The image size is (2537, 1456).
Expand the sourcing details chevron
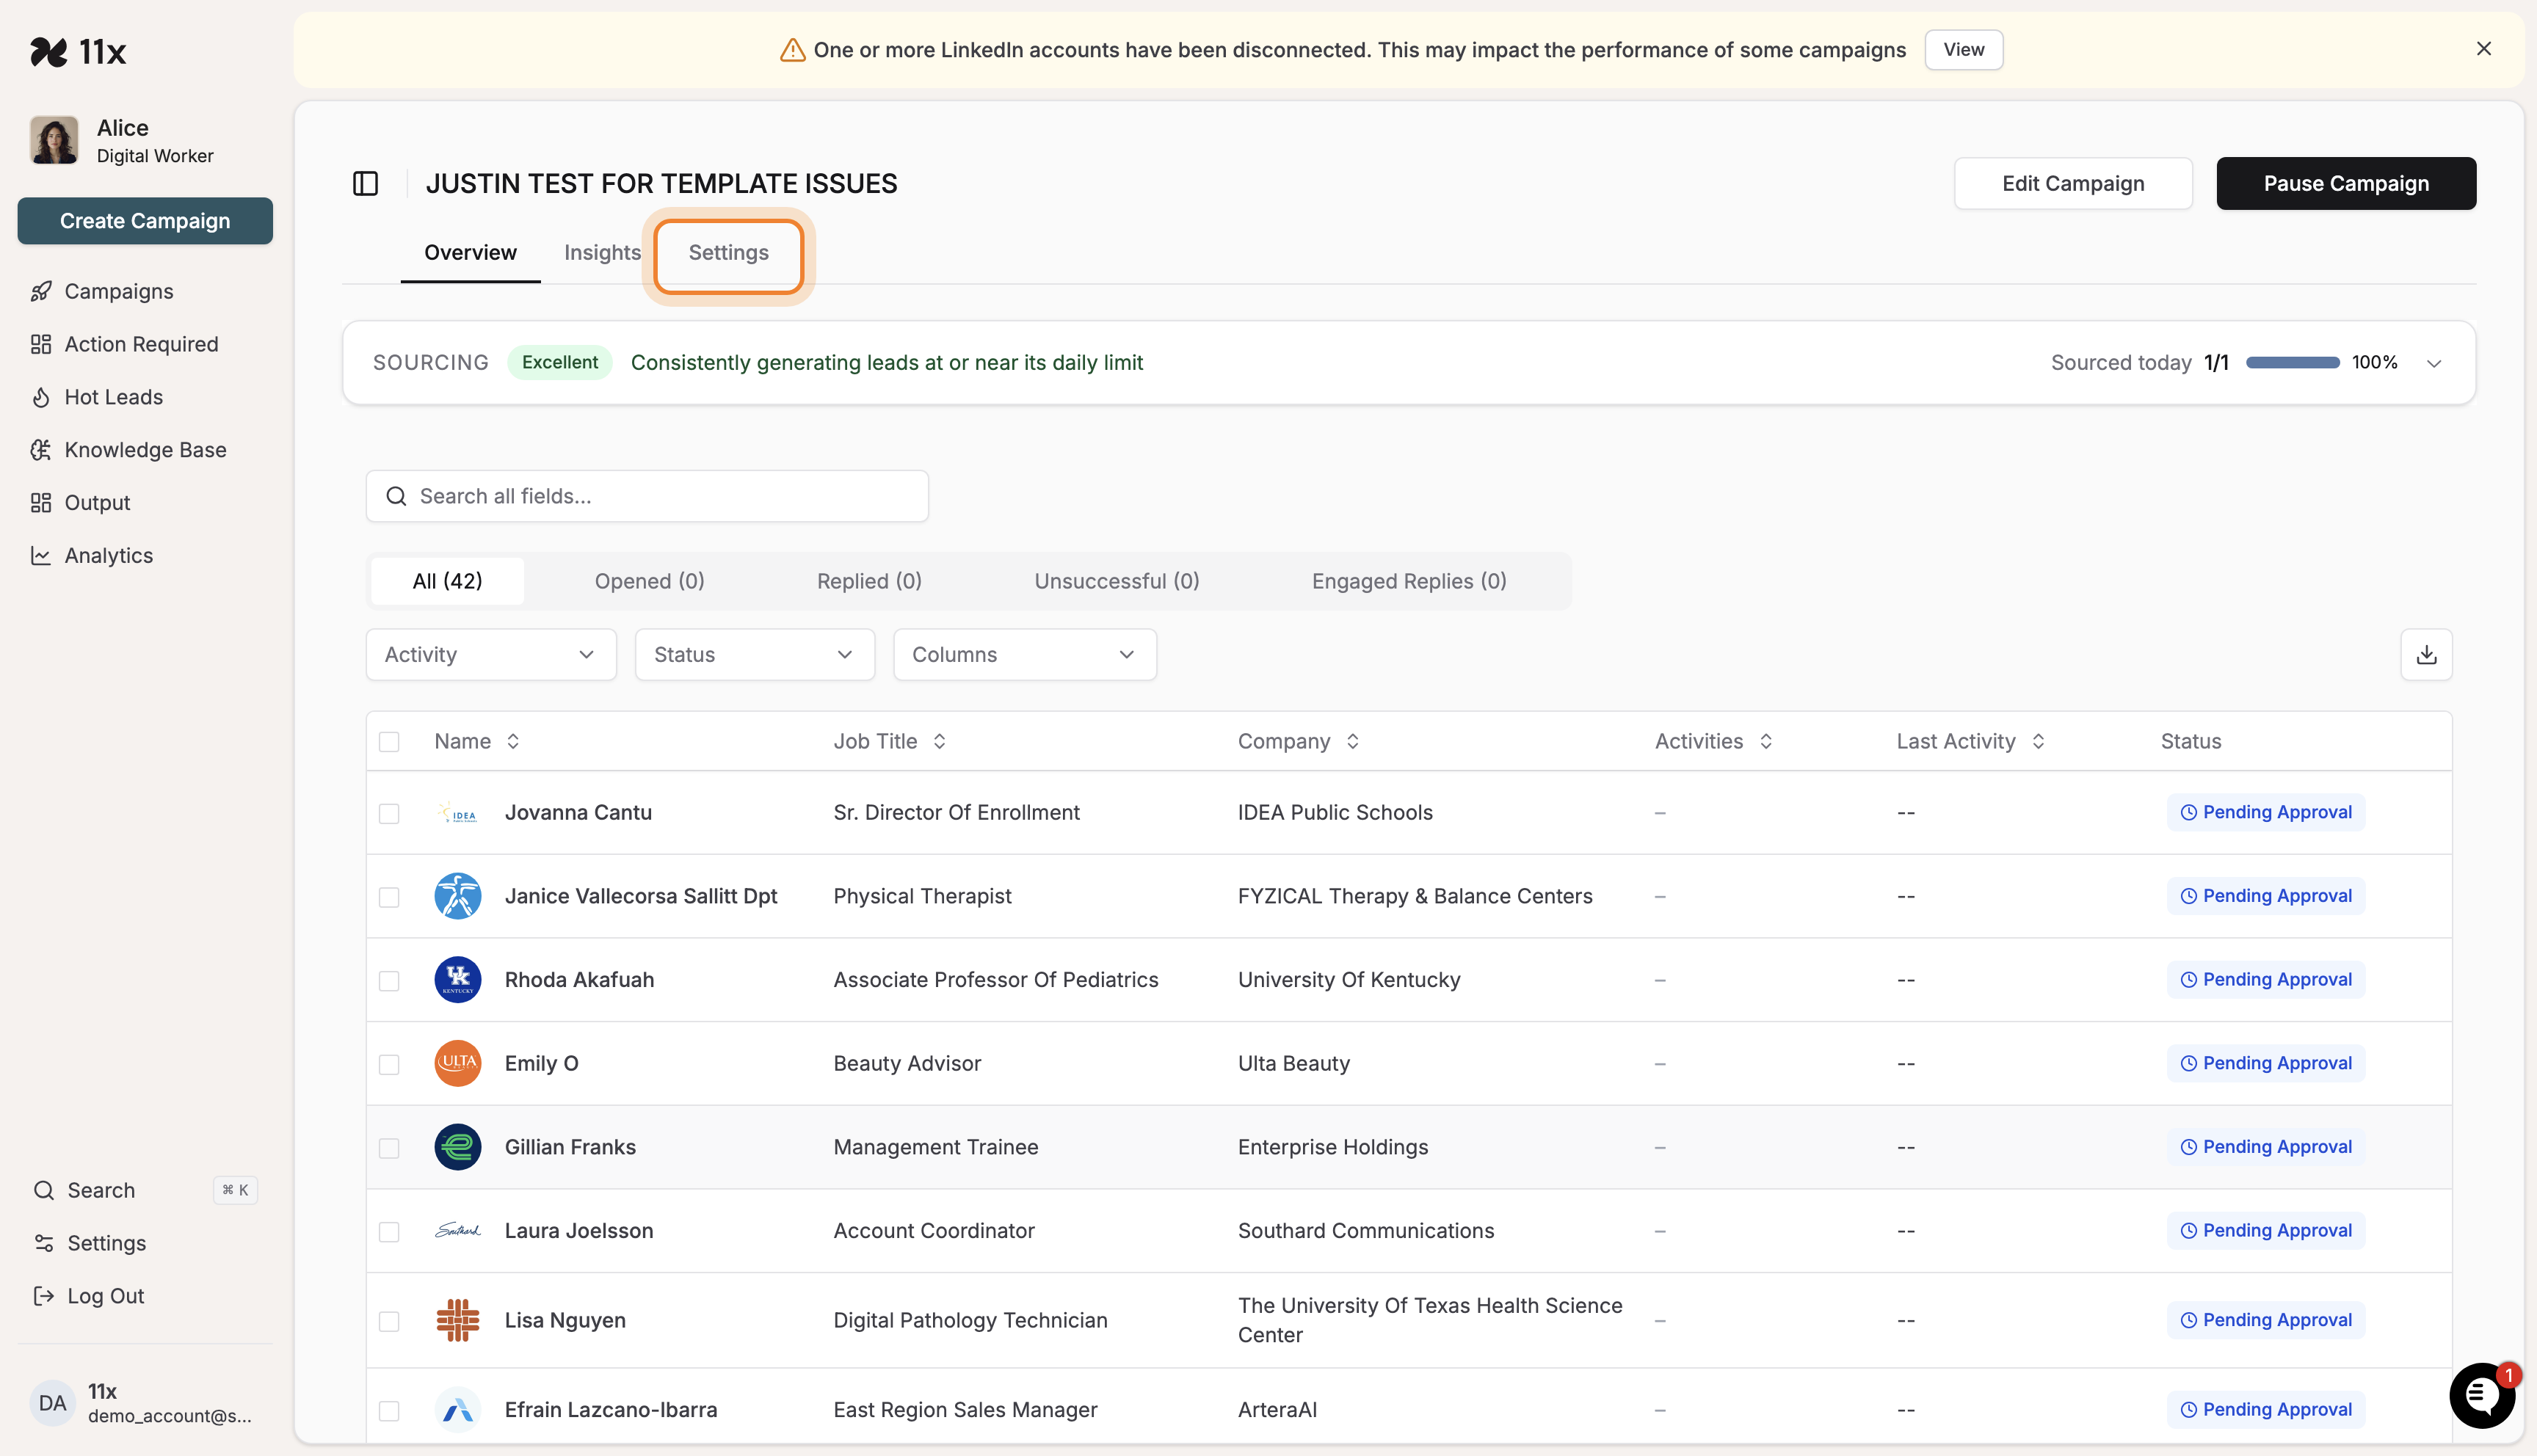[x=2433, y=363]
